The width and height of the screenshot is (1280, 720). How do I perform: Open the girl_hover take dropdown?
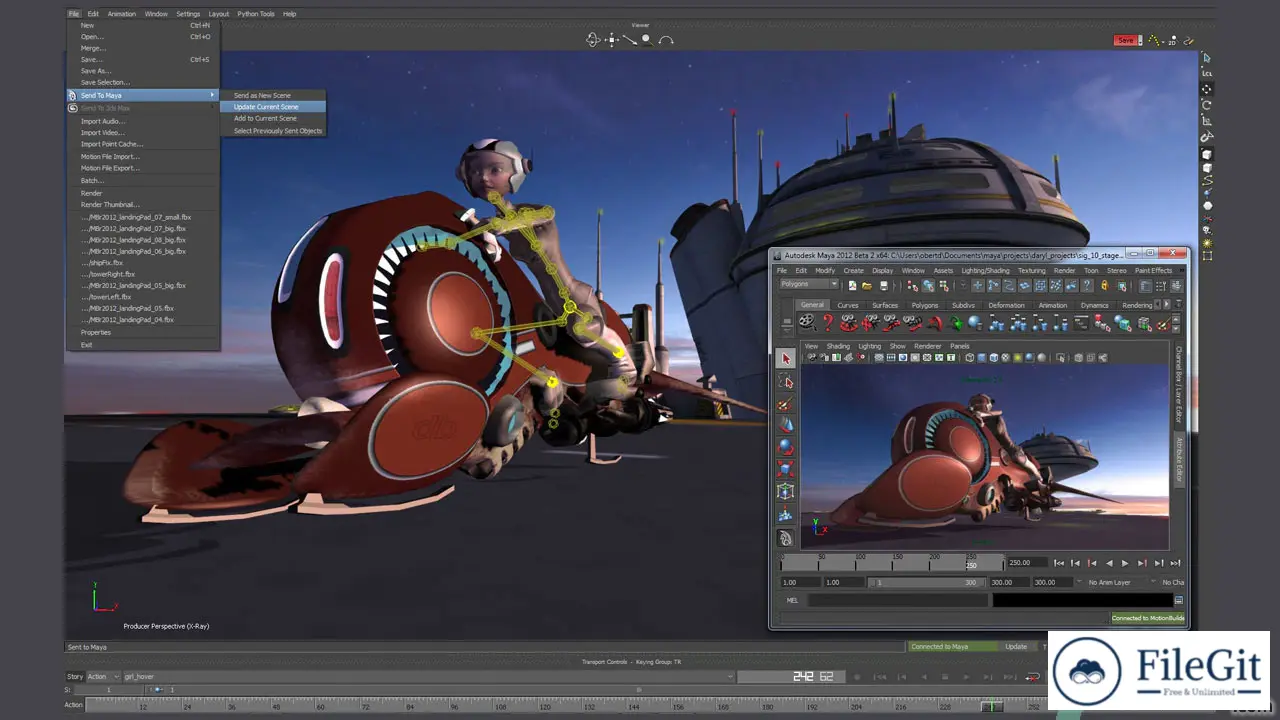428,677
